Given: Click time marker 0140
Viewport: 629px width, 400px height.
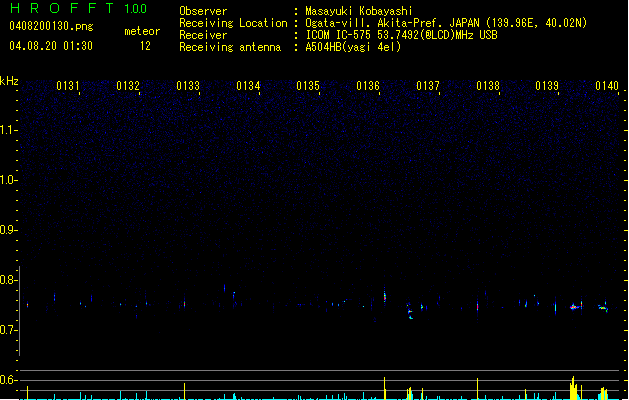Looking at the screenshot, I should click(607, 86).
